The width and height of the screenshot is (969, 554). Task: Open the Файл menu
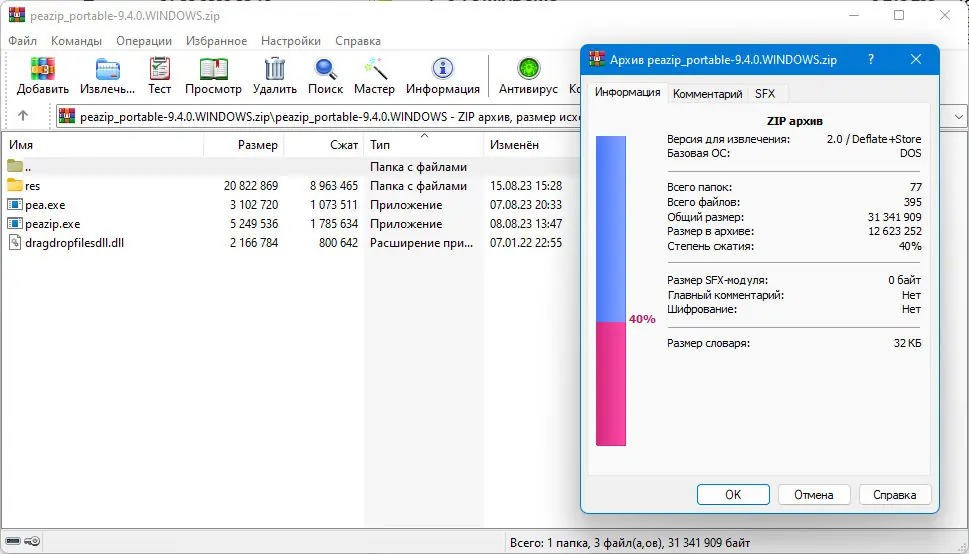(23, 41)
